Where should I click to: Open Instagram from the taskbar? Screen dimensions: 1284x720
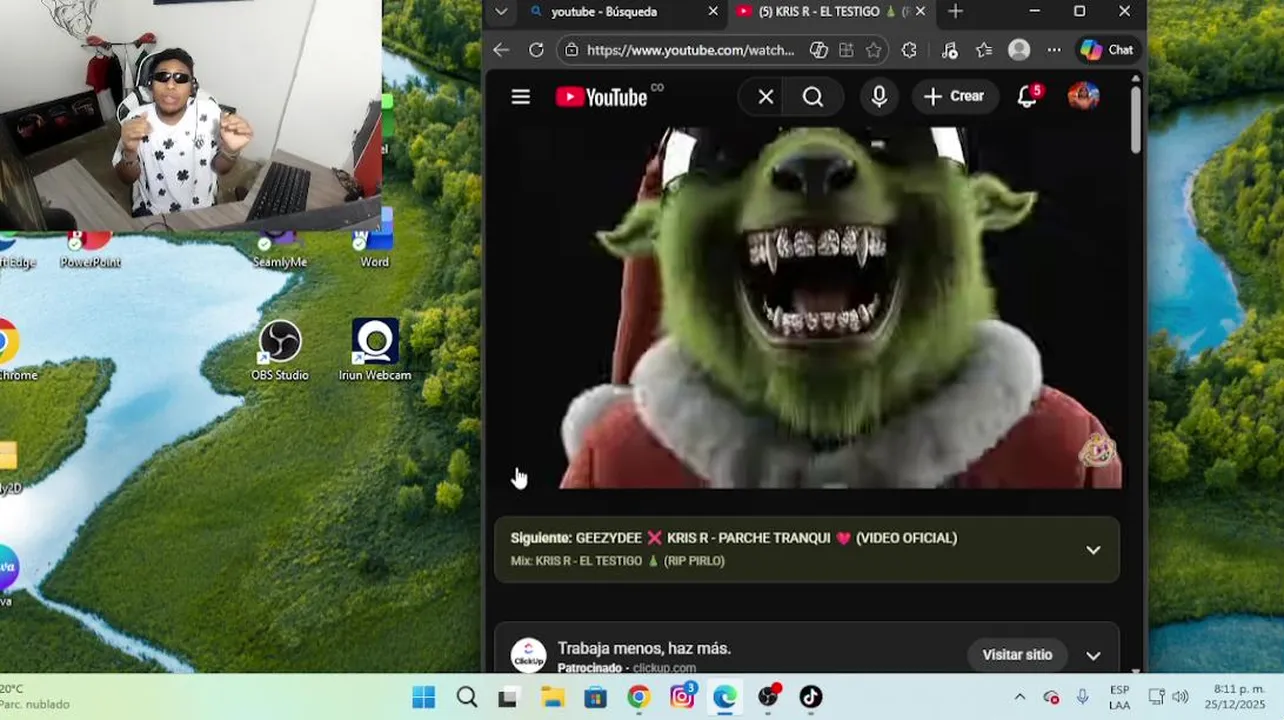coord(682,697)
